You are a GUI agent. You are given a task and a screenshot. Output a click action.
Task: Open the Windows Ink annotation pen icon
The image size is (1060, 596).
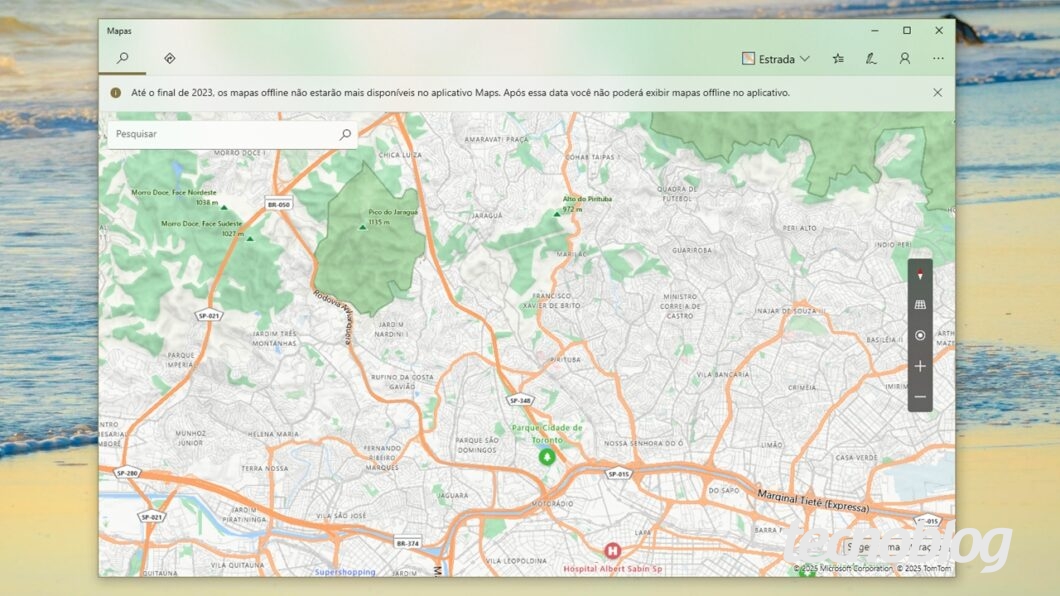pos(871,58)
